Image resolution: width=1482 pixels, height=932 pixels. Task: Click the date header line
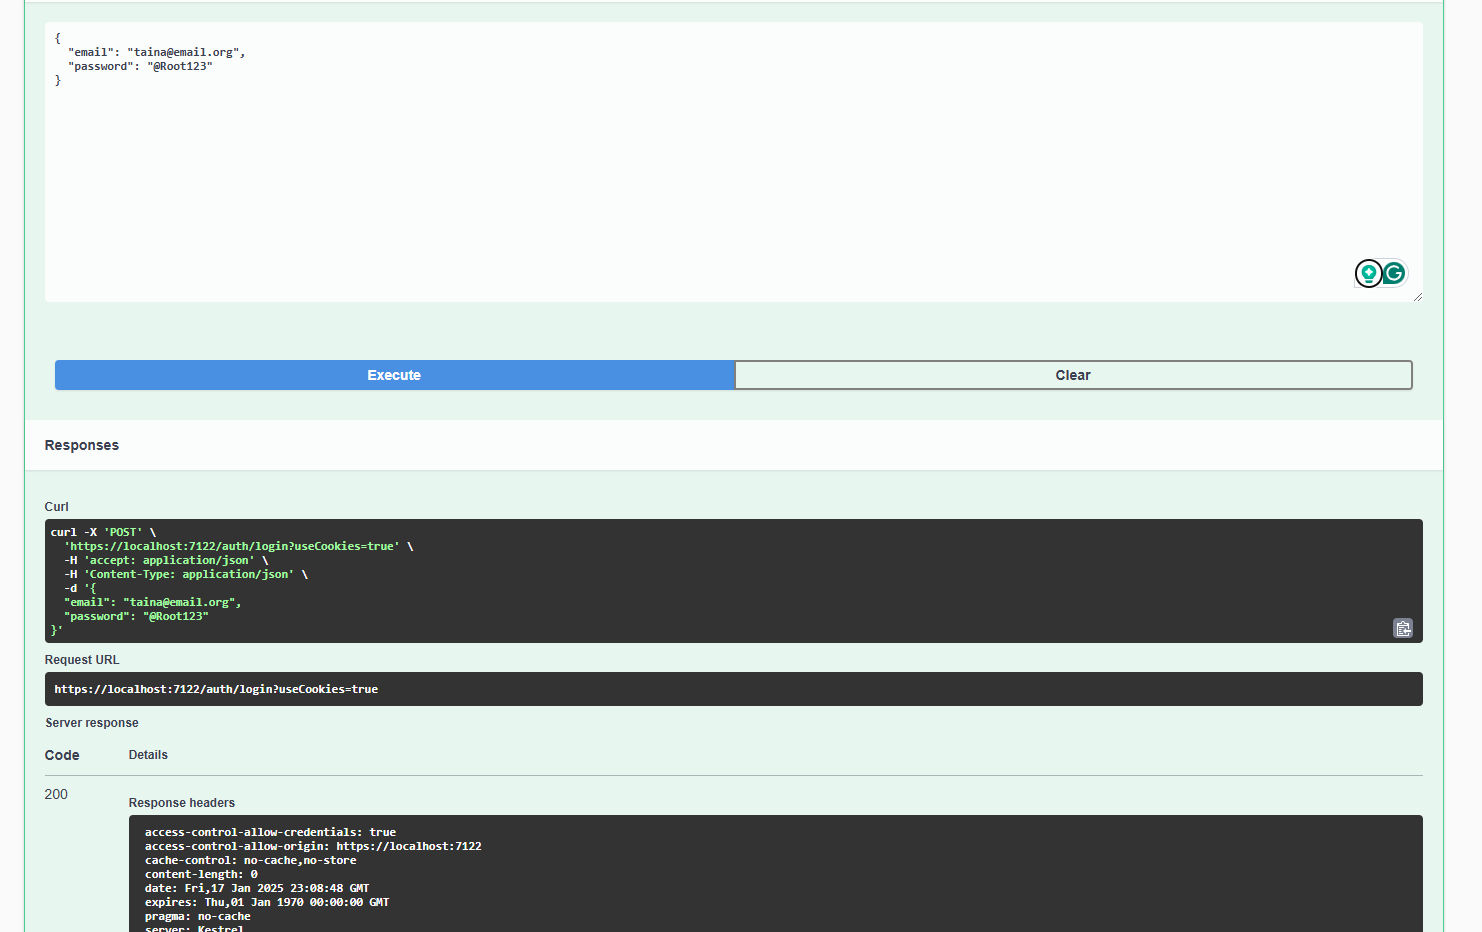pyautogui.click(x=257, y=888)
